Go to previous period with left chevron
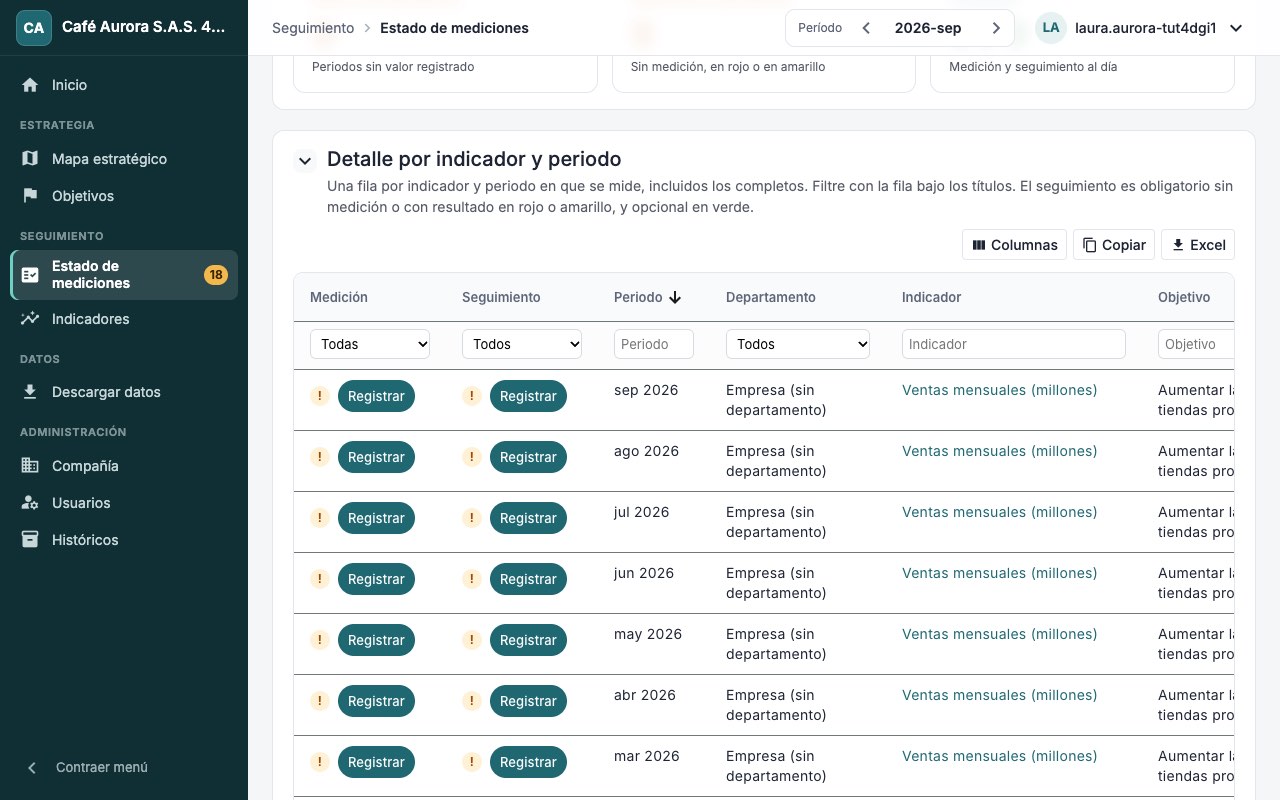The width and height of the screenshot is (1280, 800). click(x=866, y=28)
